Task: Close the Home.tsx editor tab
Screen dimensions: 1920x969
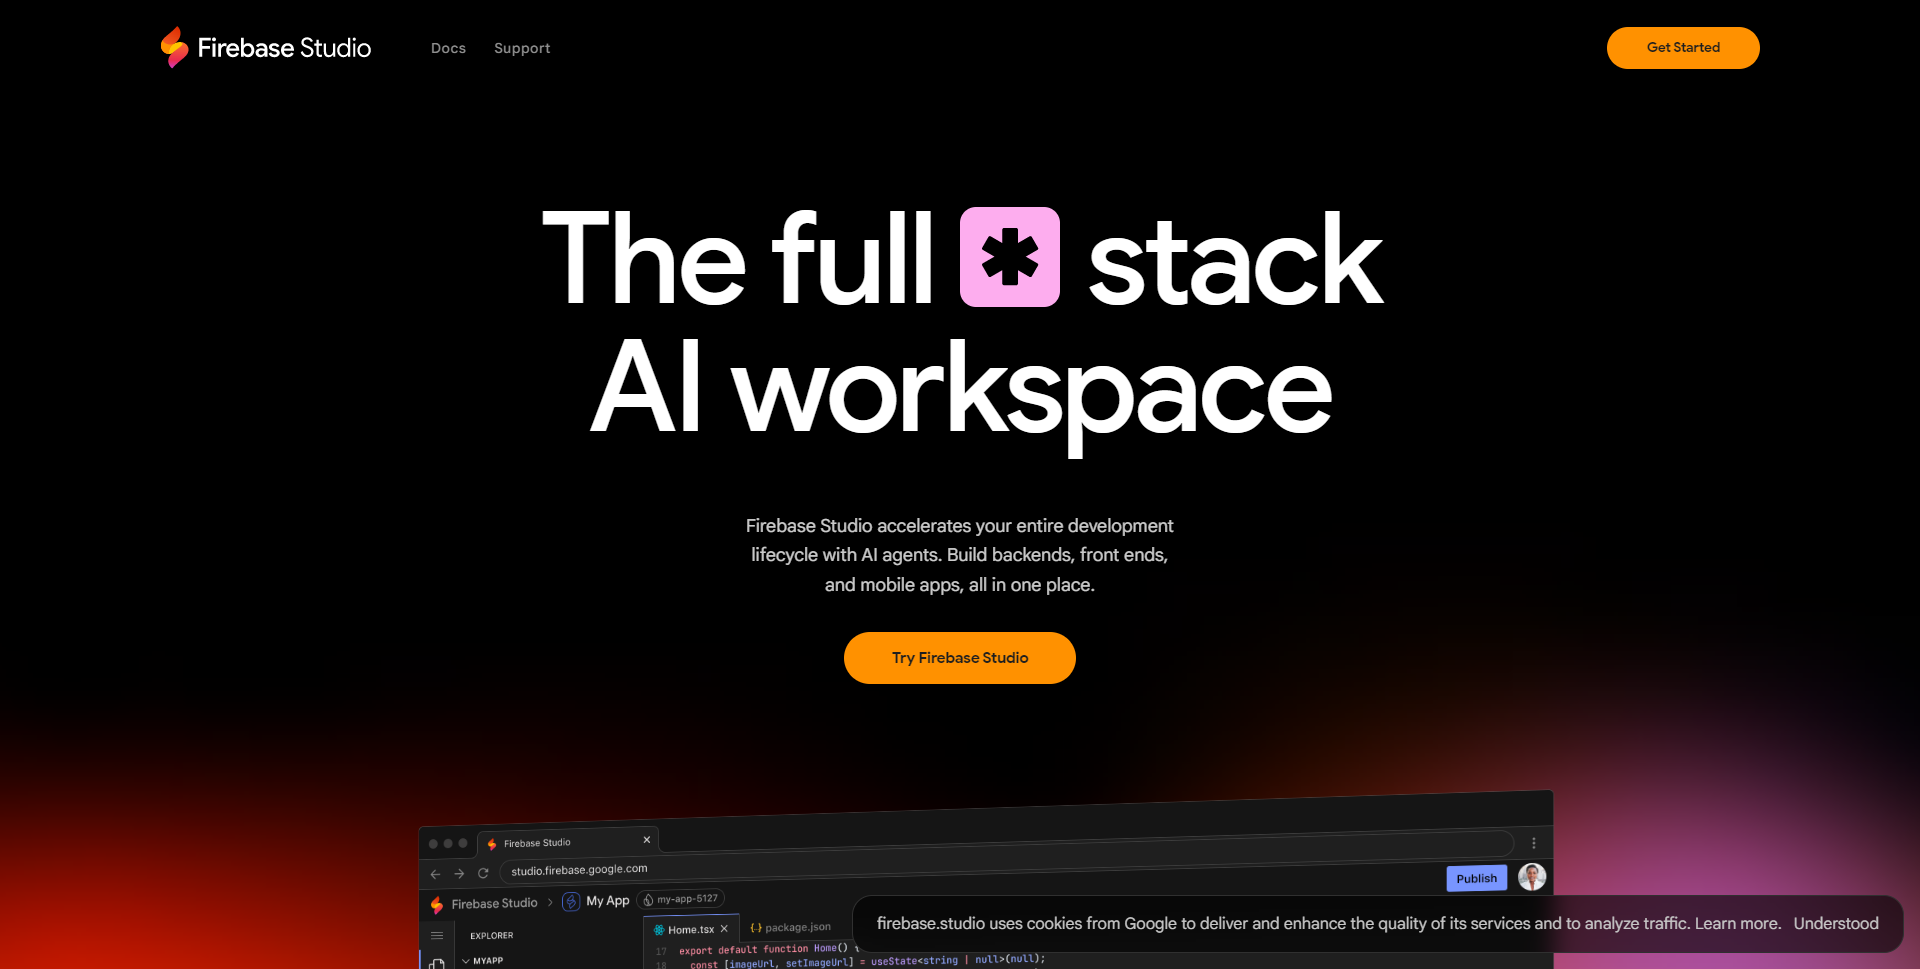Action: coord(724,928)
